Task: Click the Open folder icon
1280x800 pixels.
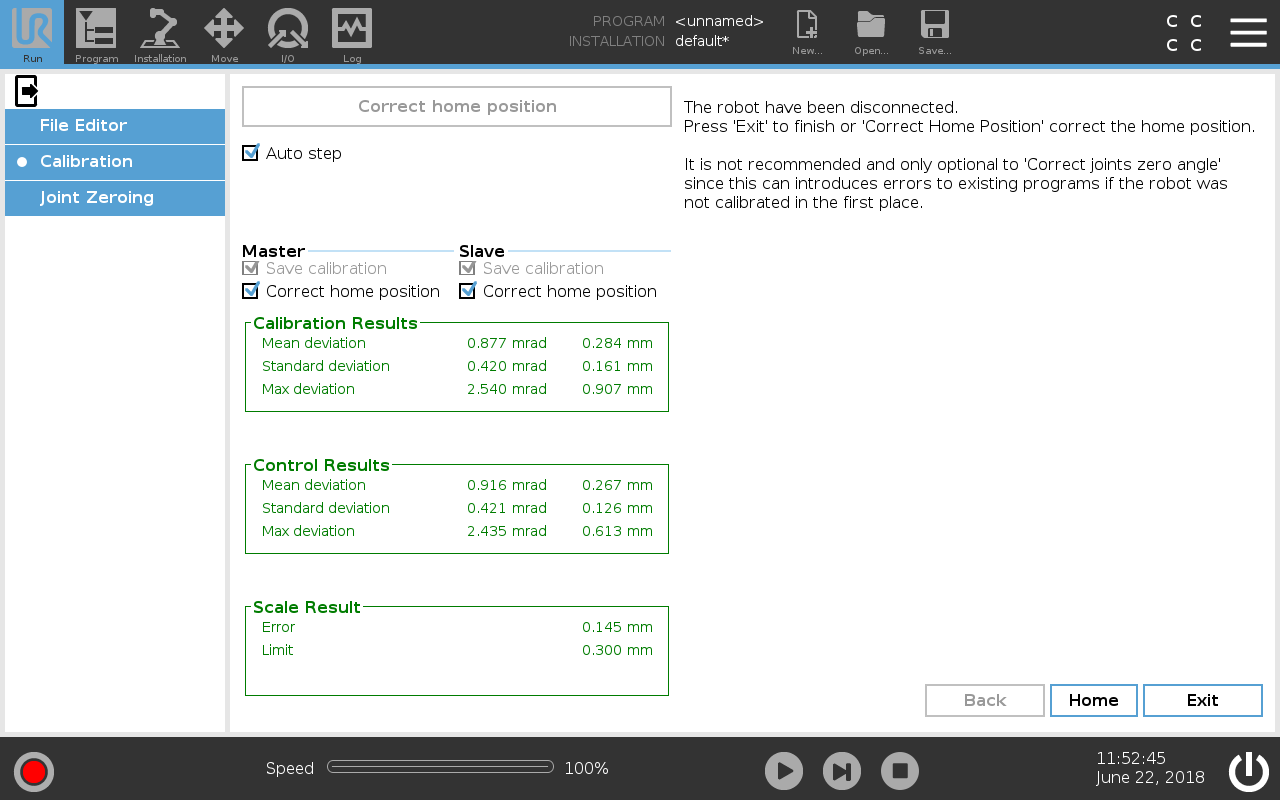Action: pyautogui.click(x=871, y=30)
